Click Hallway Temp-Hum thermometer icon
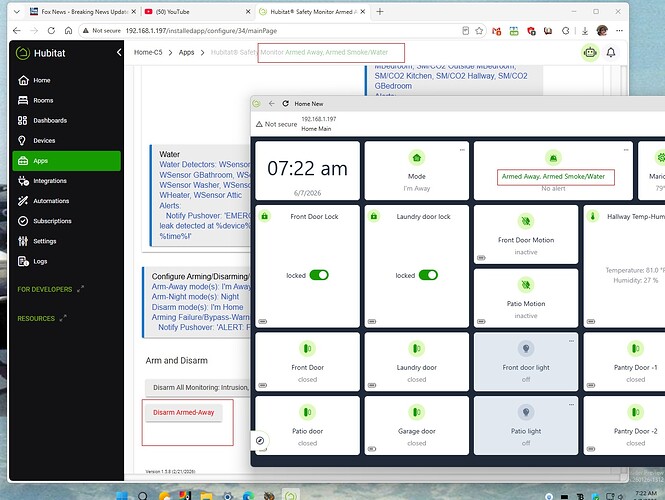The height and width of the screenshot is (500, 665). [x=592, y=216]
